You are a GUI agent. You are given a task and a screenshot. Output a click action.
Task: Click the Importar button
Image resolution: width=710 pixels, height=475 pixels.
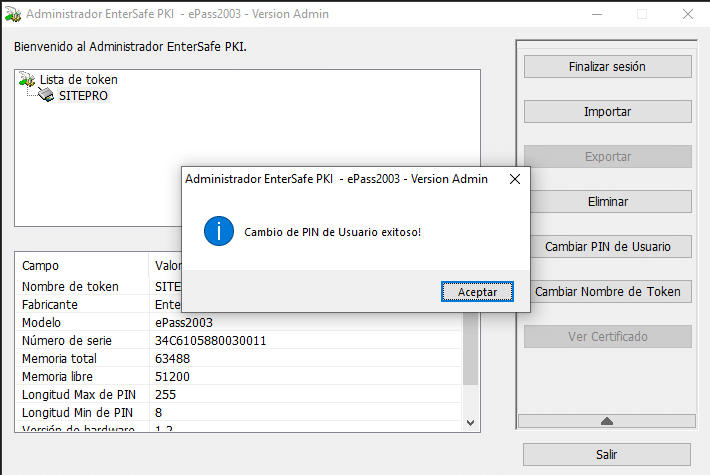click(x=608, y=111)
